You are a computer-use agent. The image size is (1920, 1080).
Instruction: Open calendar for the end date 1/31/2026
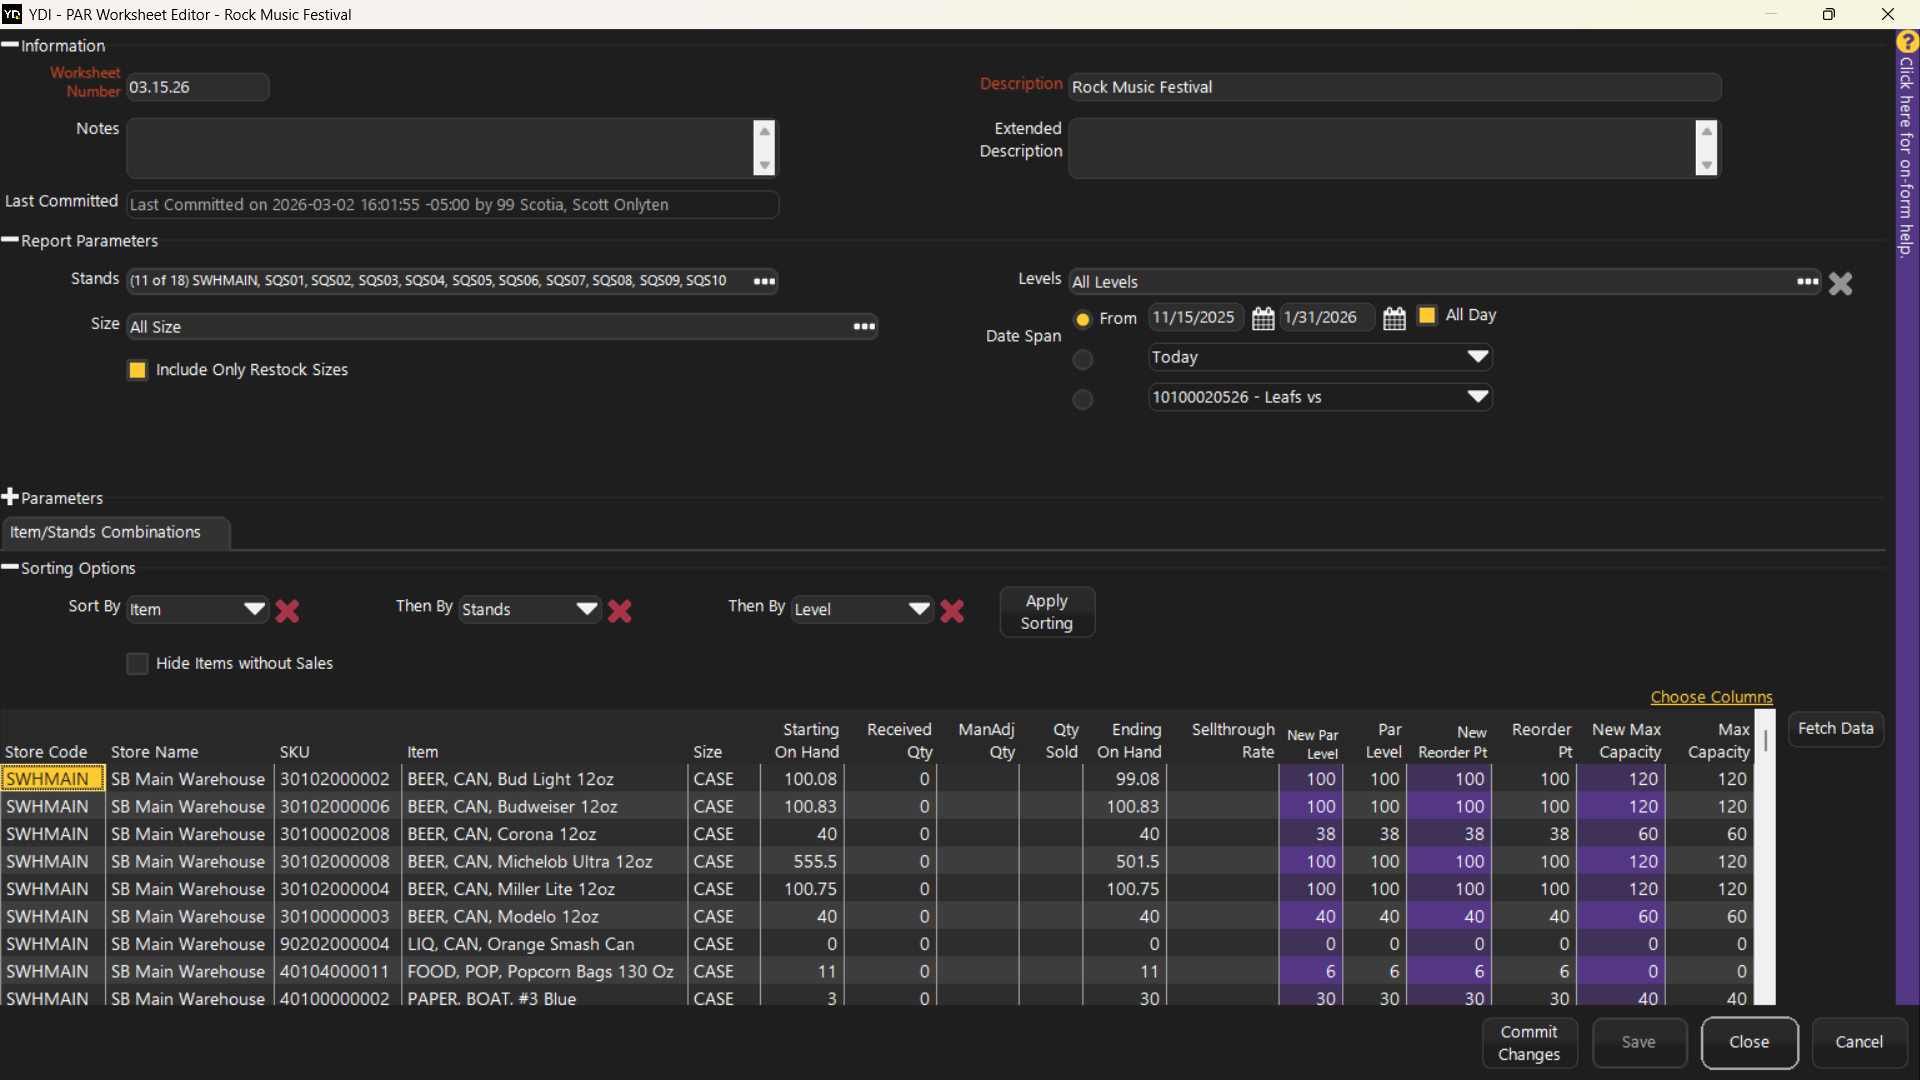click(1394, 318)
